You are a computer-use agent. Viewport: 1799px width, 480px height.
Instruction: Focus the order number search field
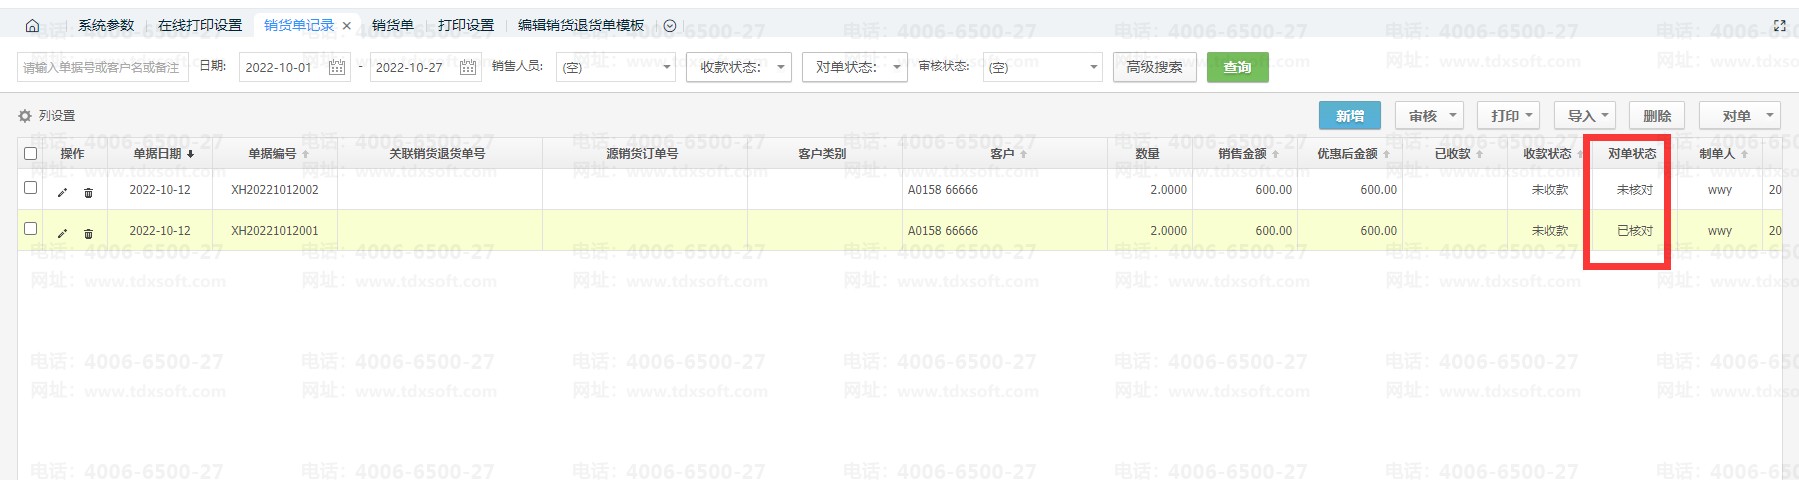click(x=102, y=68)
